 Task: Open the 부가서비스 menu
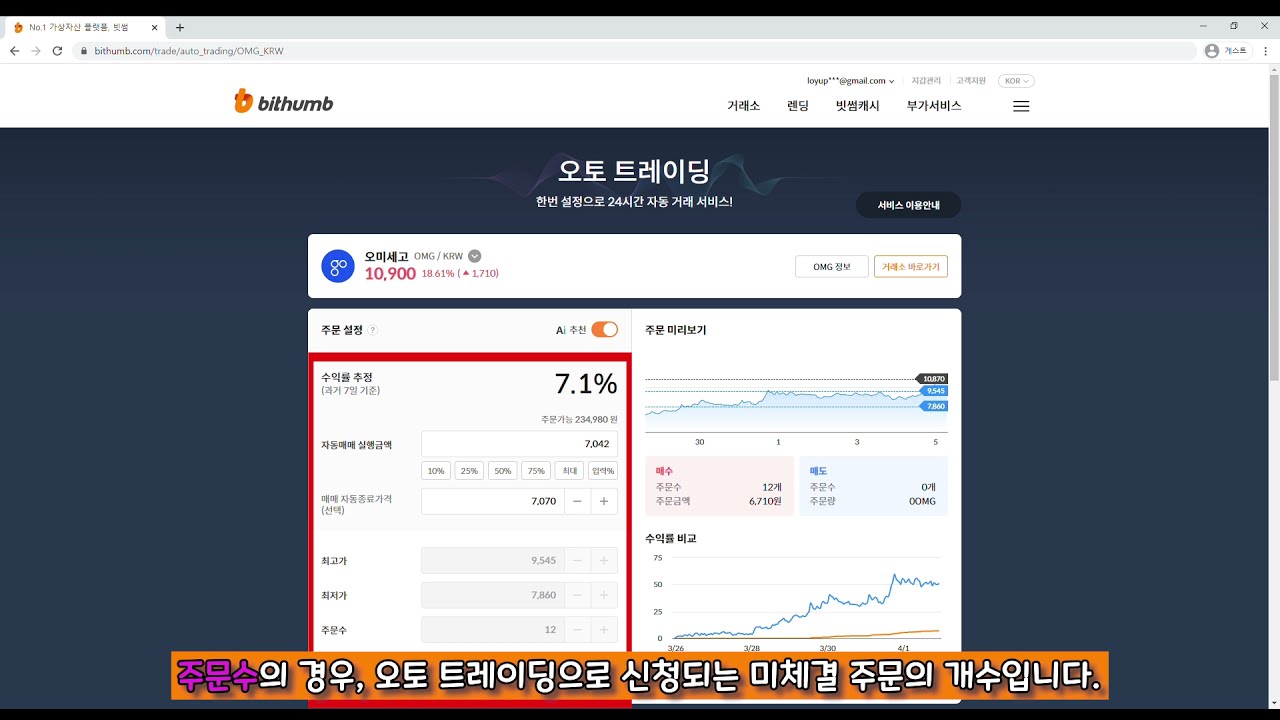934,106
